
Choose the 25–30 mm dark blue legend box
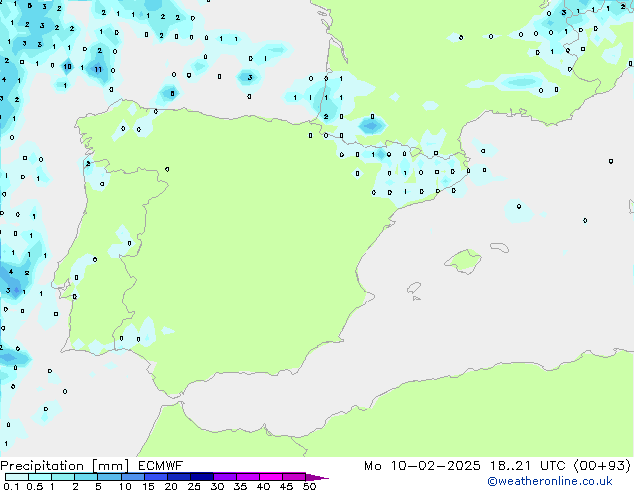click(202, 477)
